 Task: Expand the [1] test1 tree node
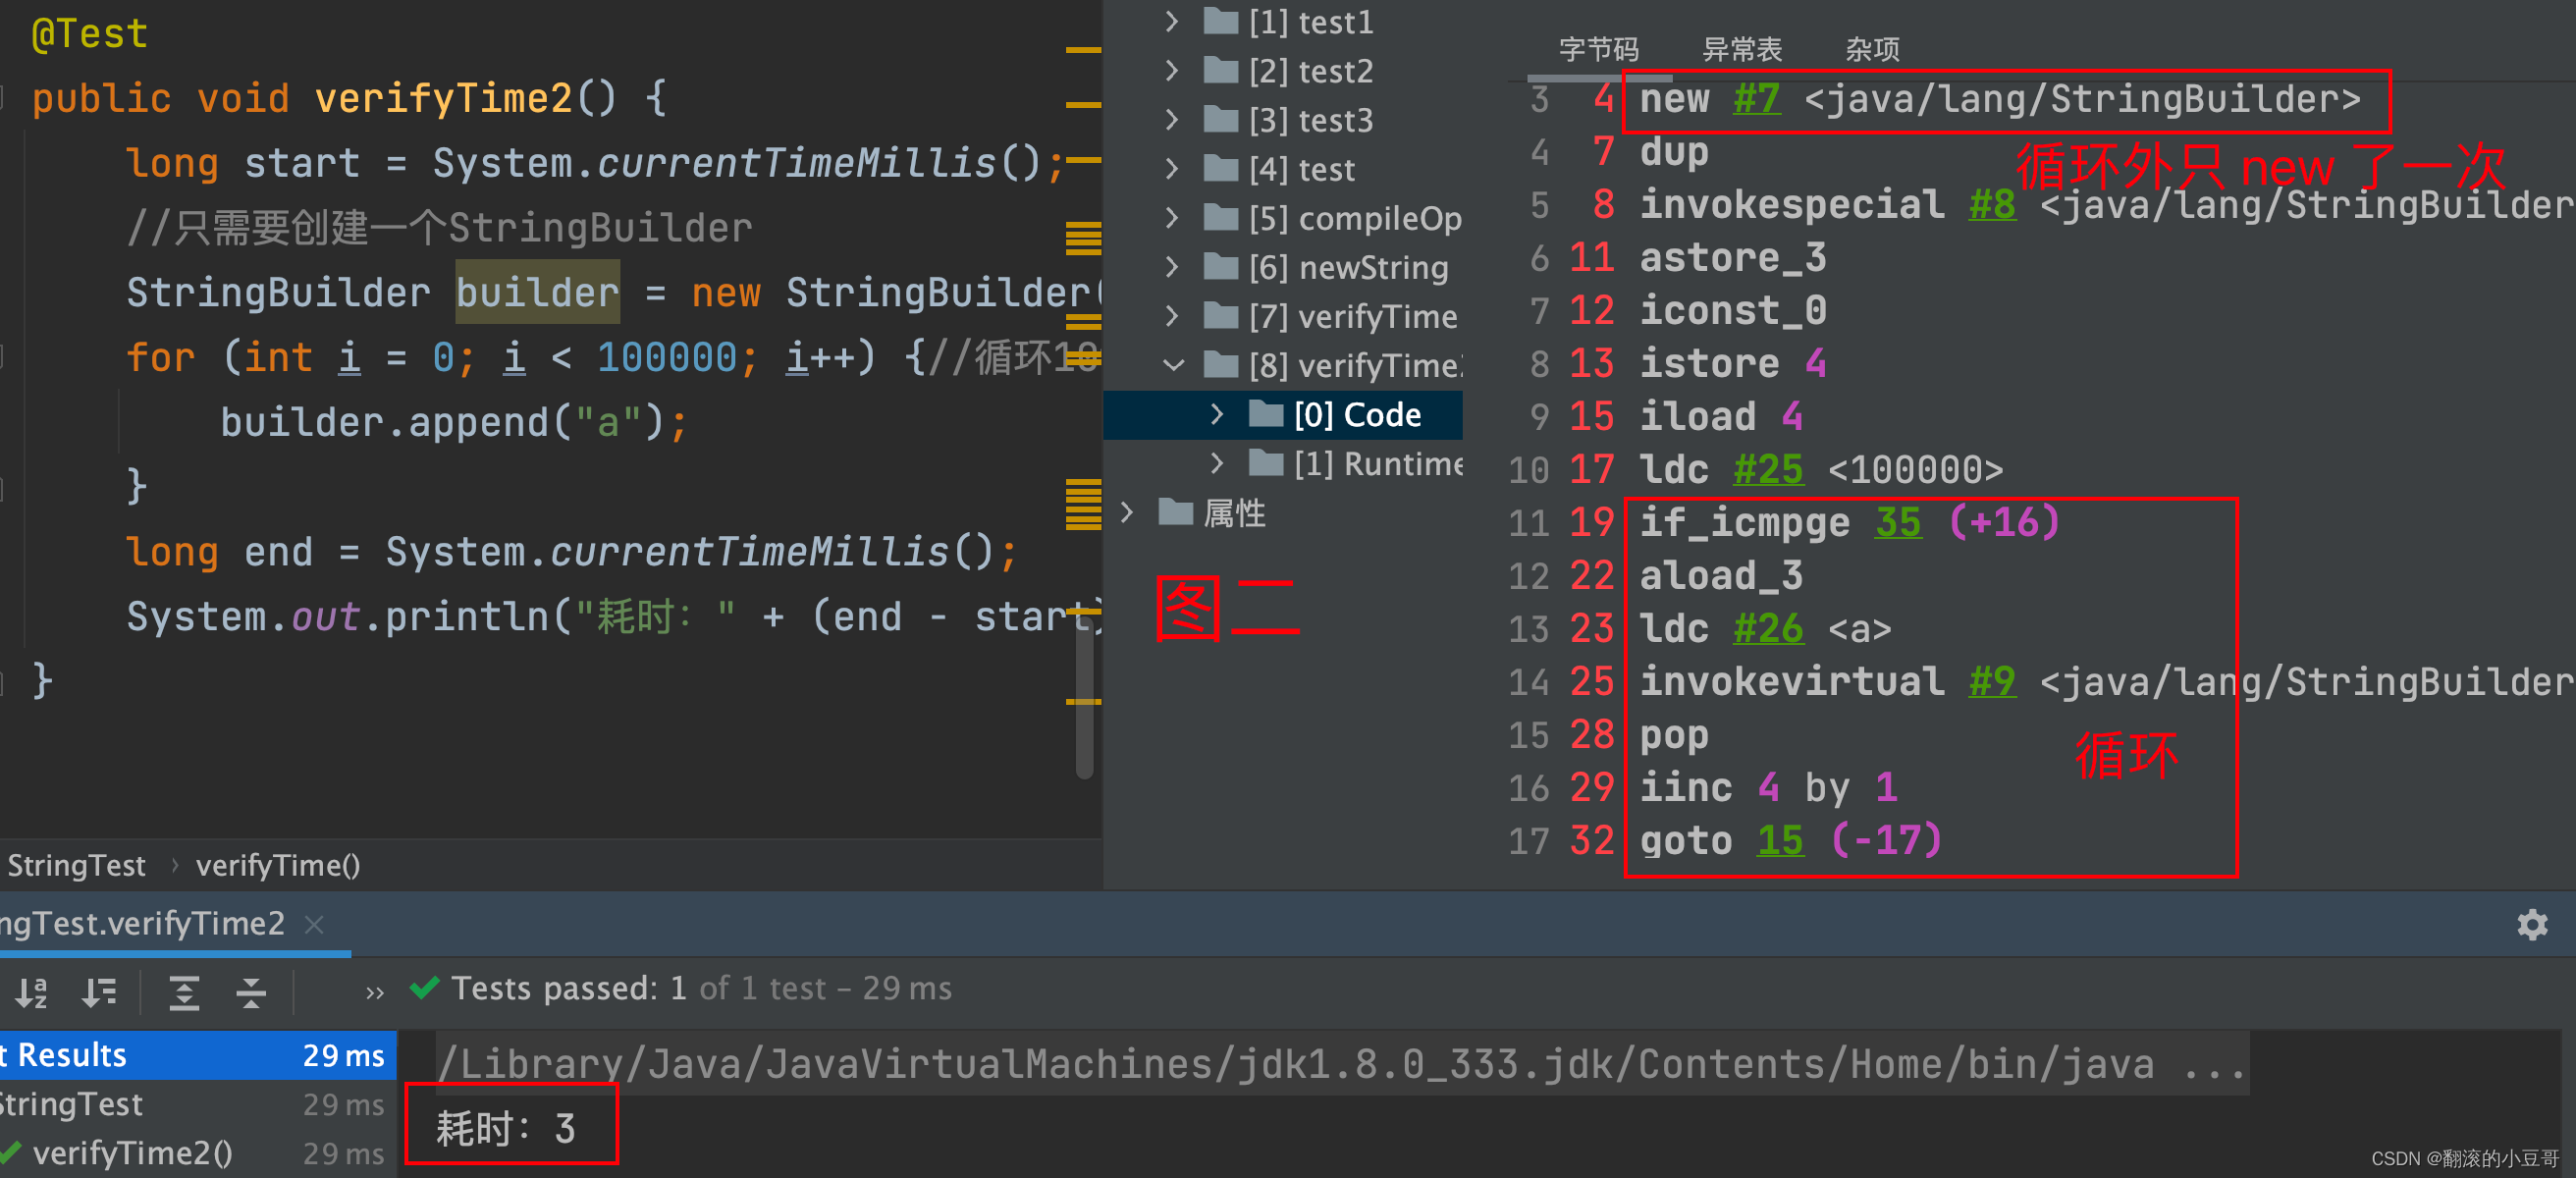tap(1172, 21)
